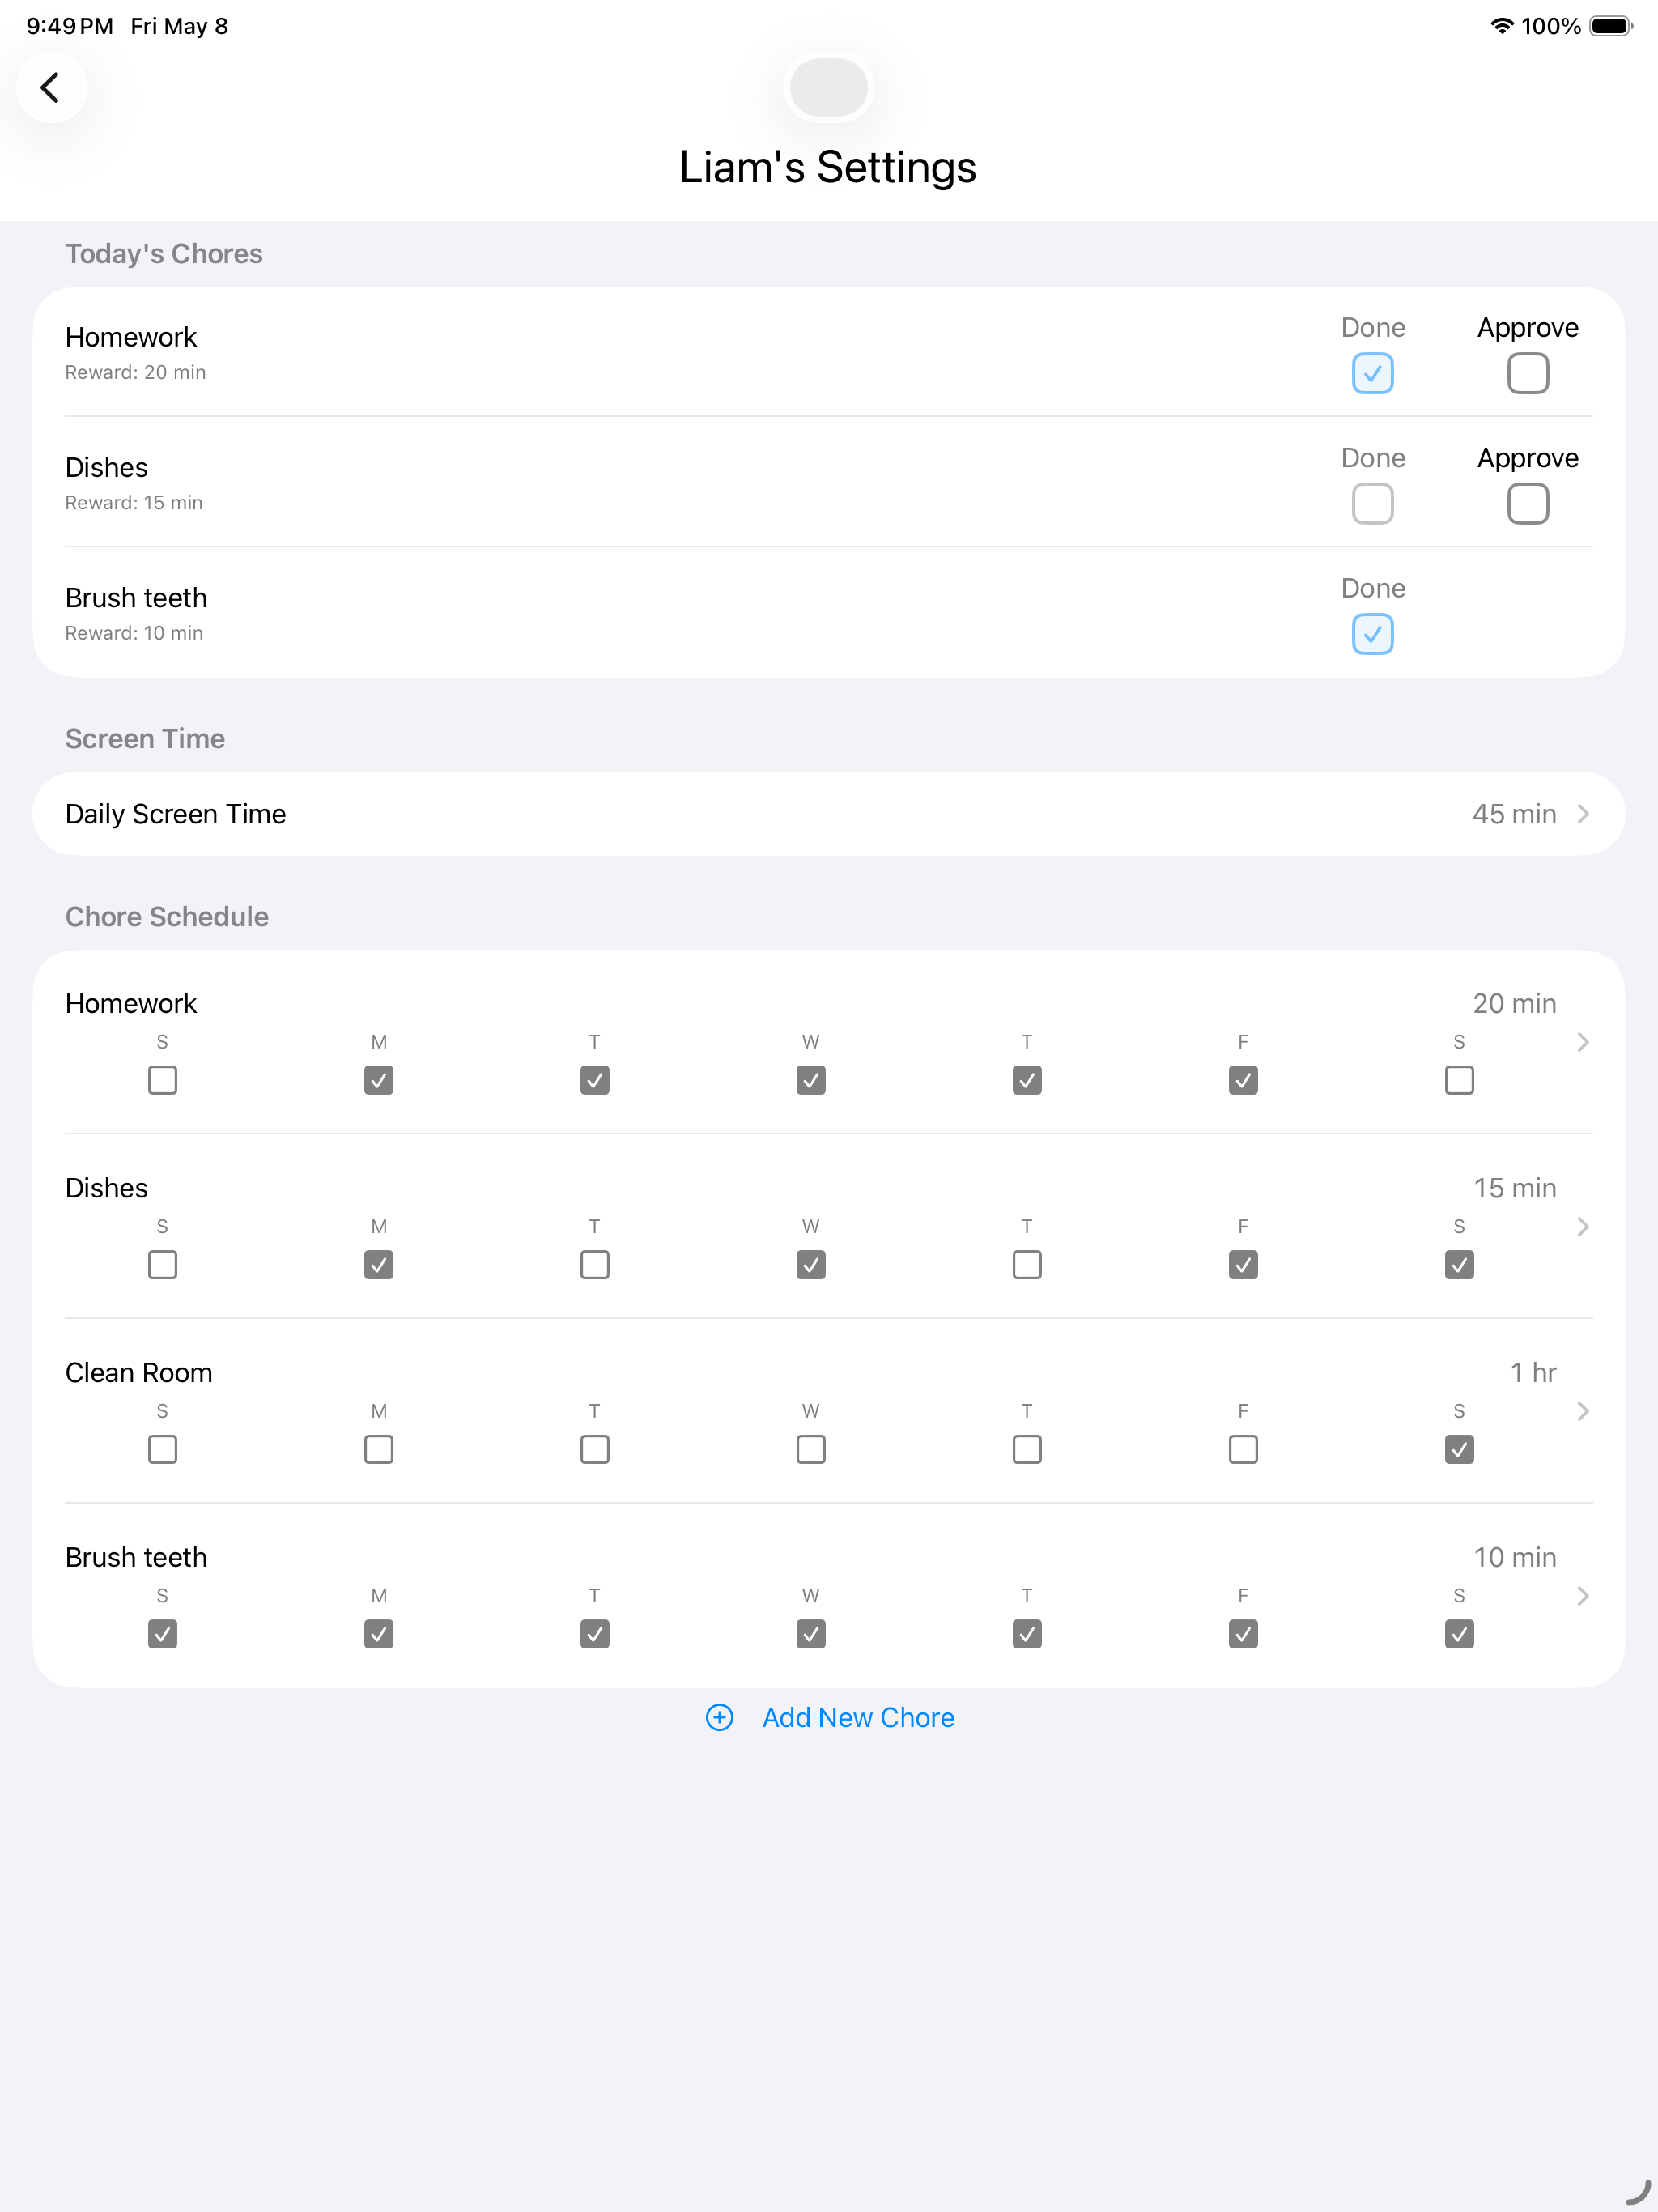Tap the battery indicator icon
Image resolution: width=1658 pixels, height=2212 pixels.
point(1610,26)
